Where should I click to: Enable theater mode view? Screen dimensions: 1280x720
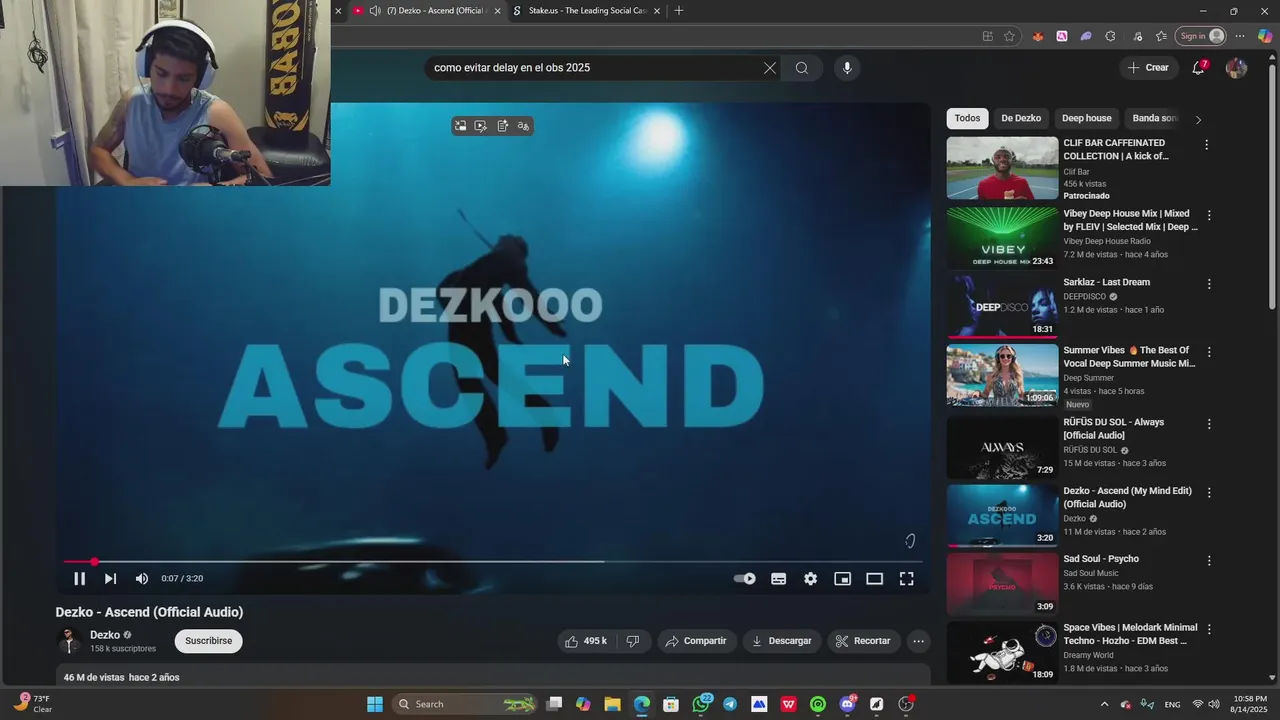(x=874, y=578)
